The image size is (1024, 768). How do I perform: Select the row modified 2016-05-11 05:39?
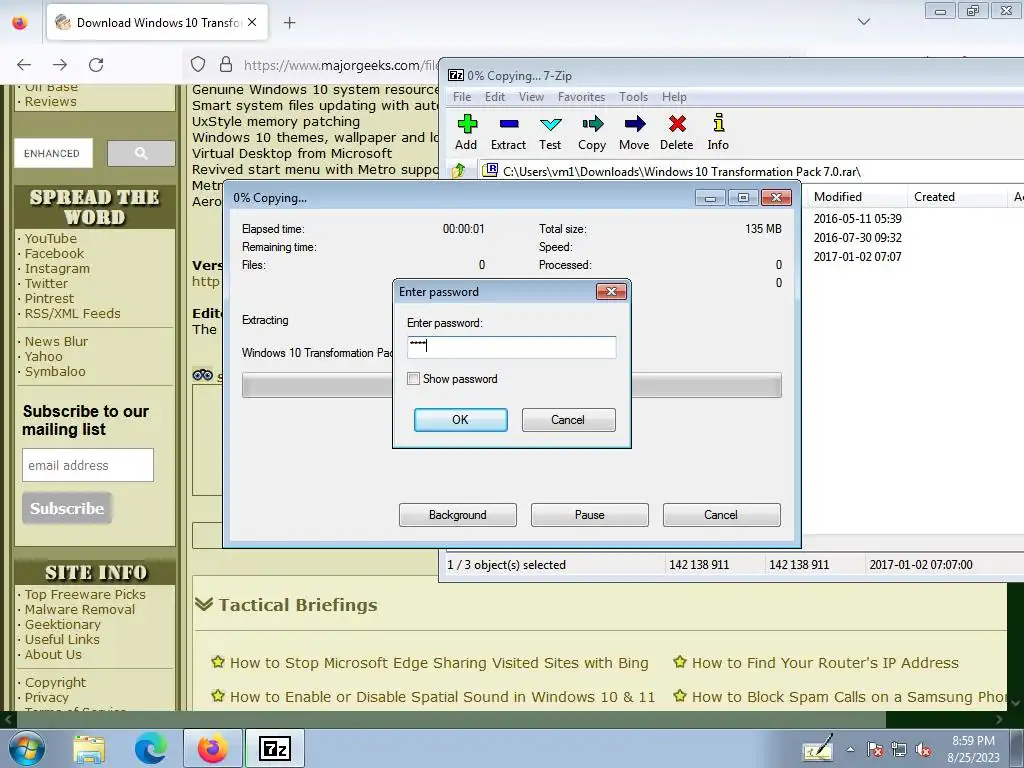pos(857,219)
